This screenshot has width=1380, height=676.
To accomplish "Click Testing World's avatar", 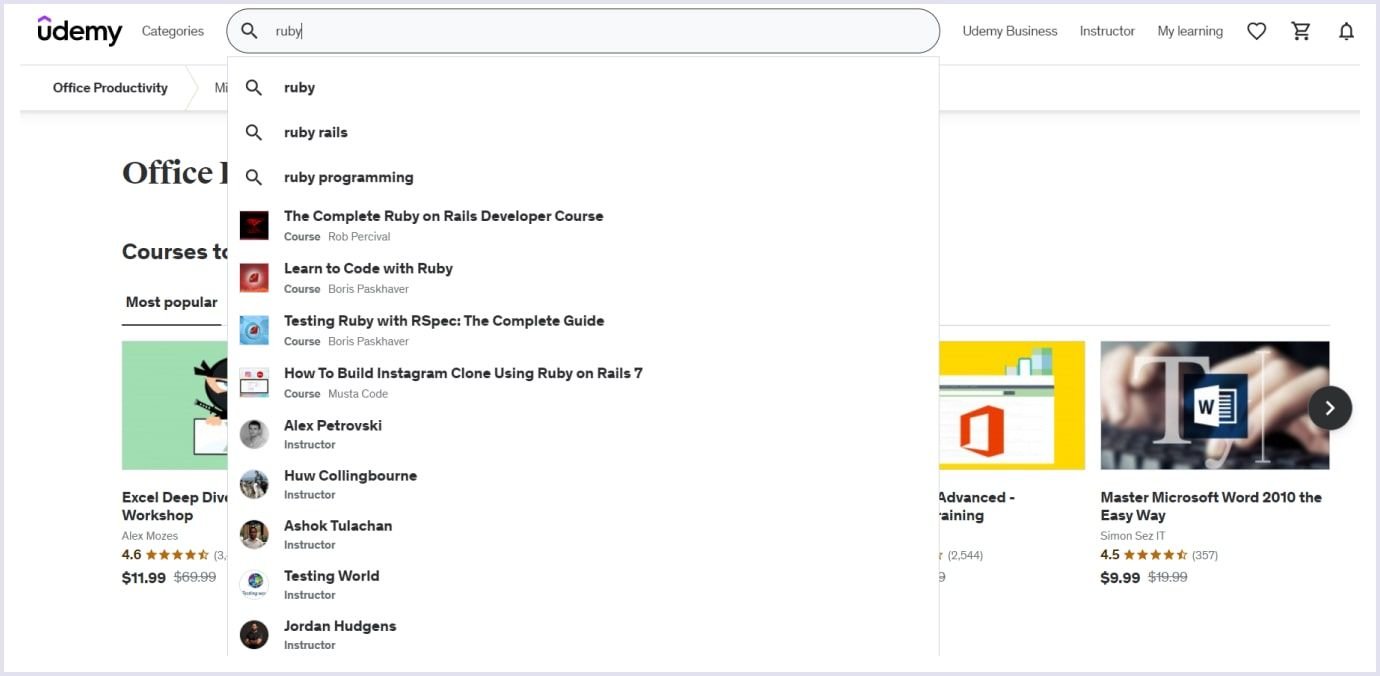I will [x=254, y=584].
